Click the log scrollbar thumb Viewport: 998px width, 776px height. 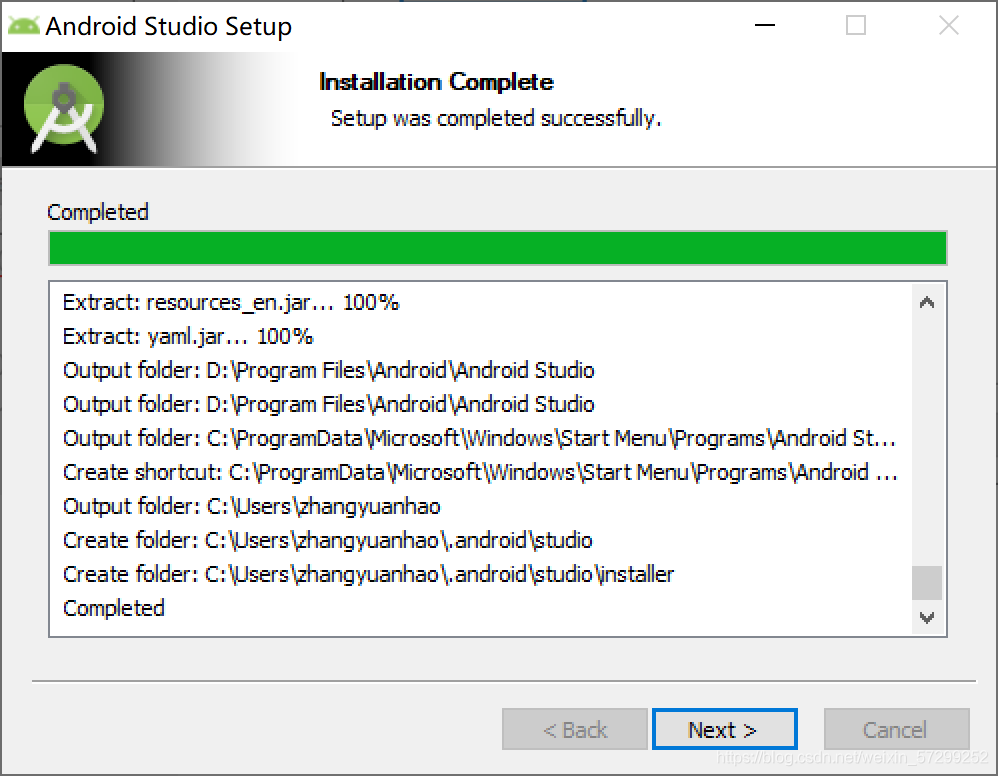(927, 582)
